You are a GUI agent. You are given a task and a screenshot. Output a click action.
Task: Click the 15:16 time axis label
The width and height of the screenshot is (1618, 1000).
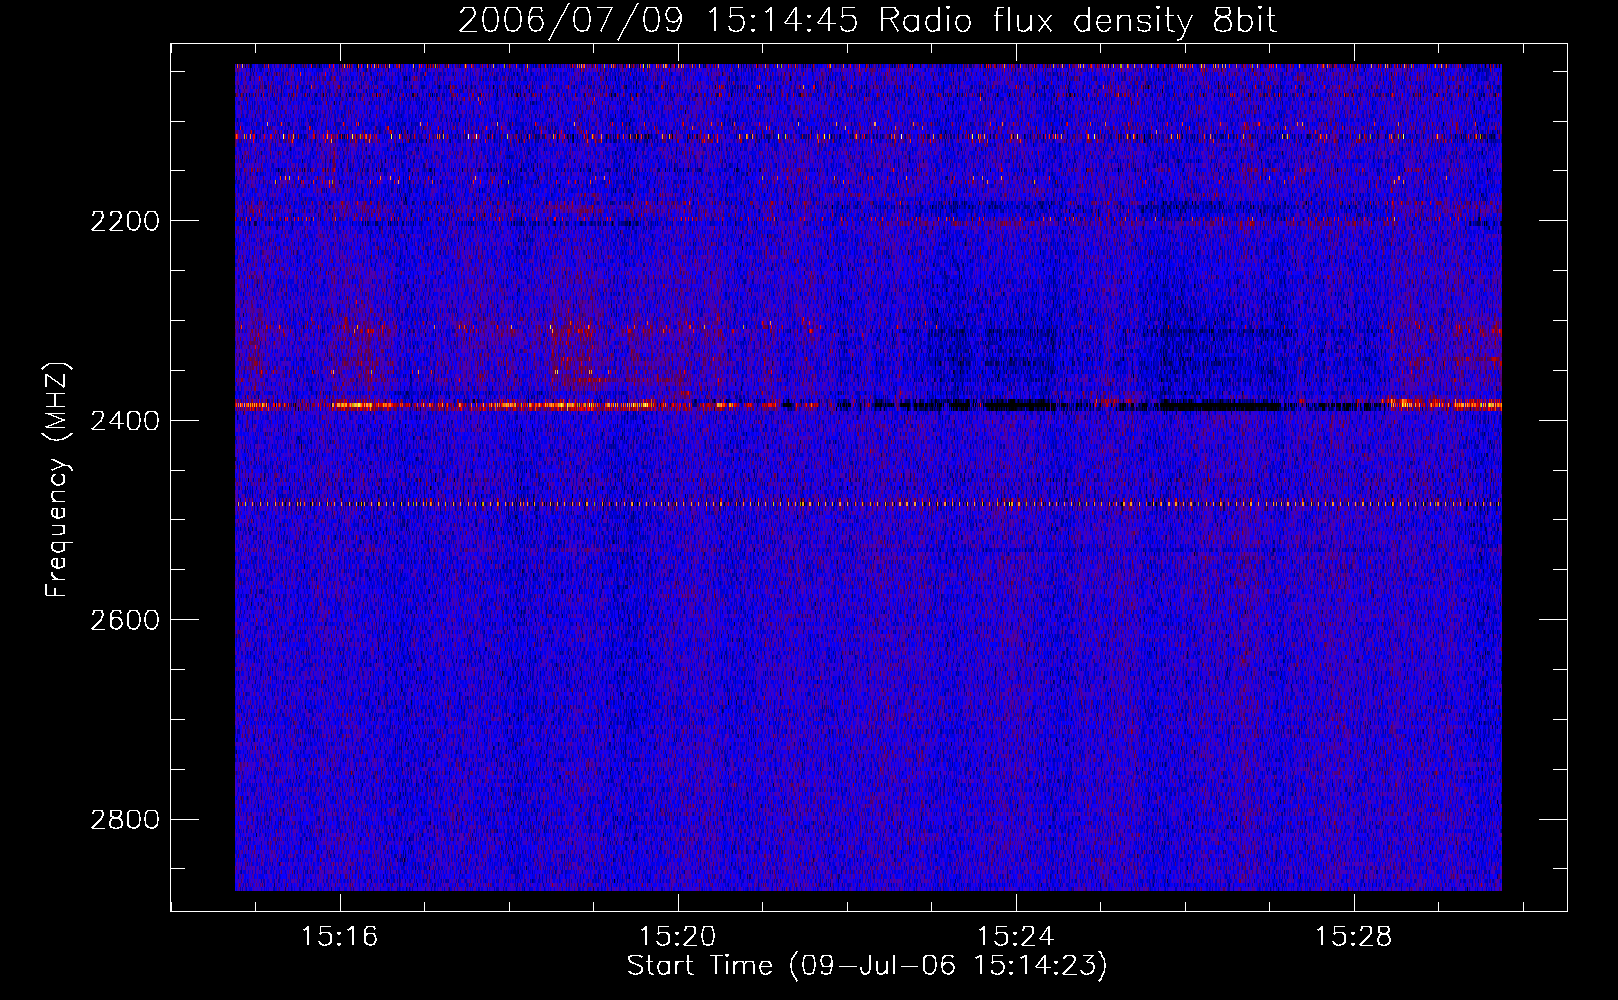tap(340, 937)
